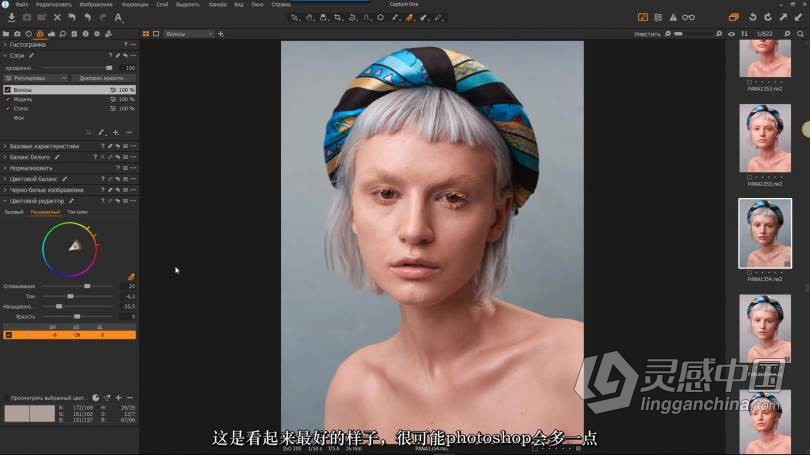Open the Изображение menu
Viewport: 810px width, 455px height.
pyautogui.click(x=96, y=4)
